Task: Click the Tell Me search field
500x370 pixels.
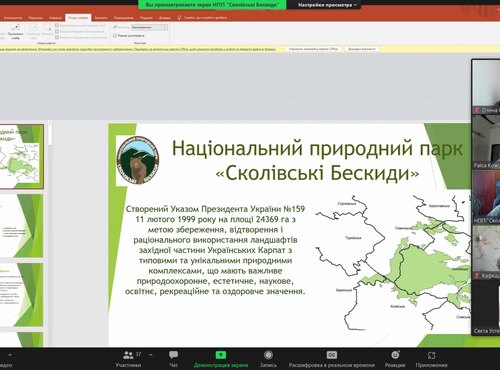Action: click(x=205, y=18)
